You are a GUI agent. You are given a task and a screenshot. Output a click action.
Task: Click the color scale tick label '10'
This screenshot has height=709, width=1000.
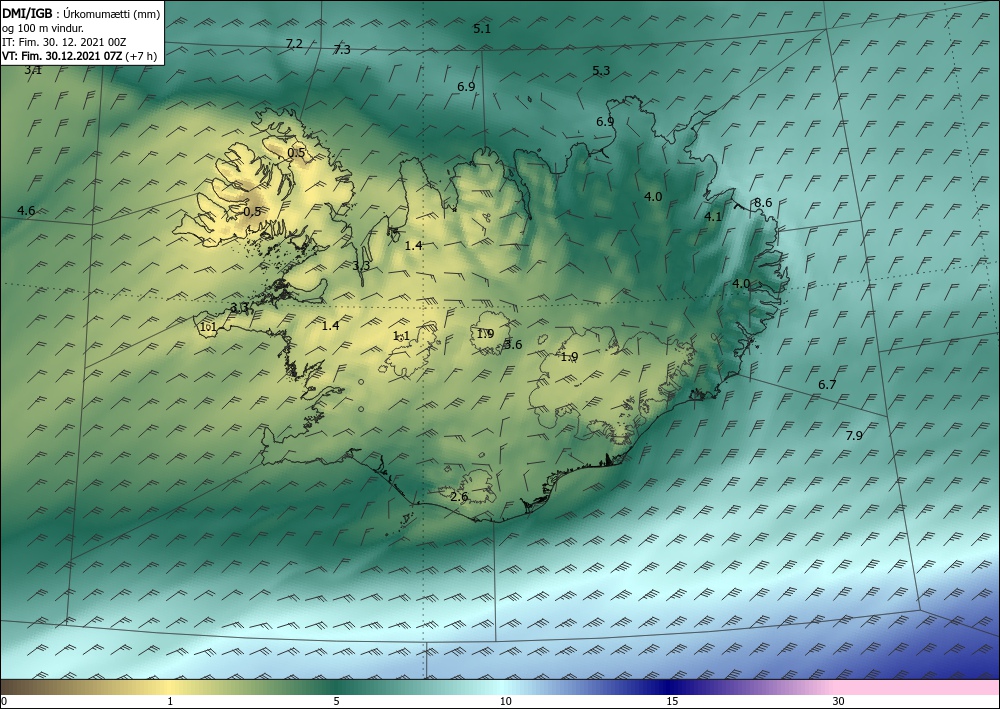(x=506, y=702)
